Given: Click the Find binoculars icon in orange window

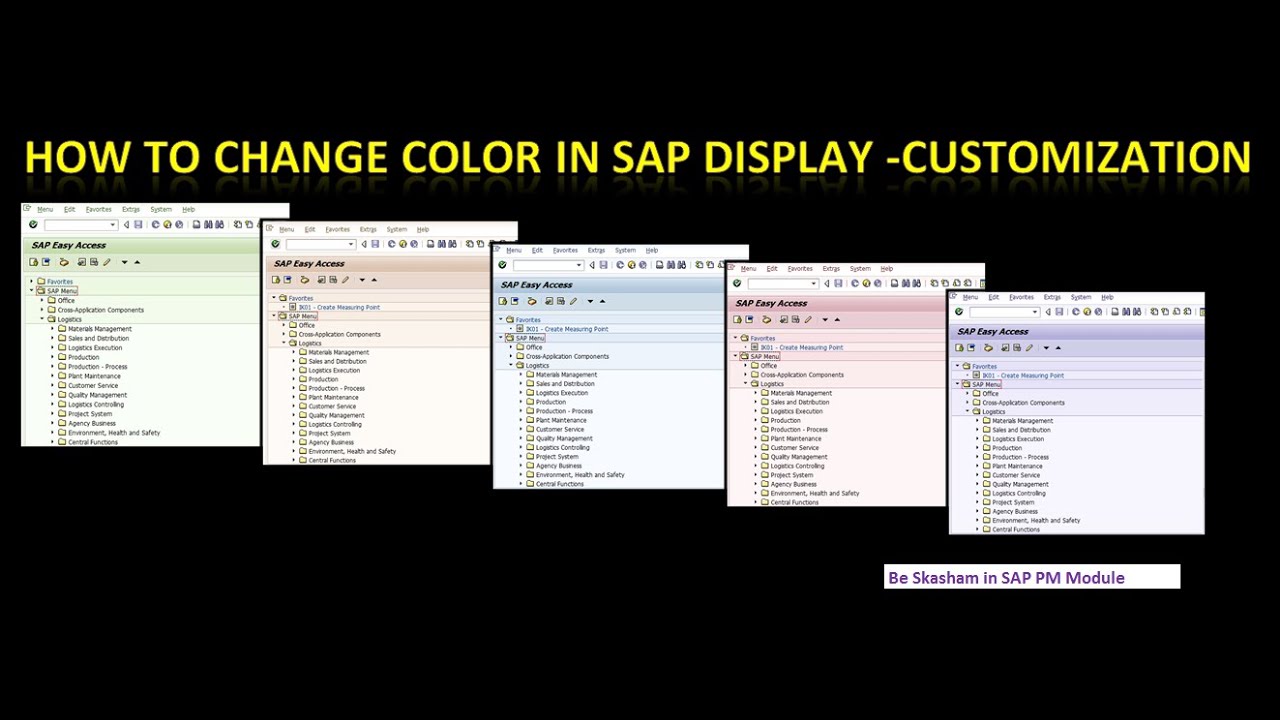Looking at the screenshot, I should coord(441,244).
